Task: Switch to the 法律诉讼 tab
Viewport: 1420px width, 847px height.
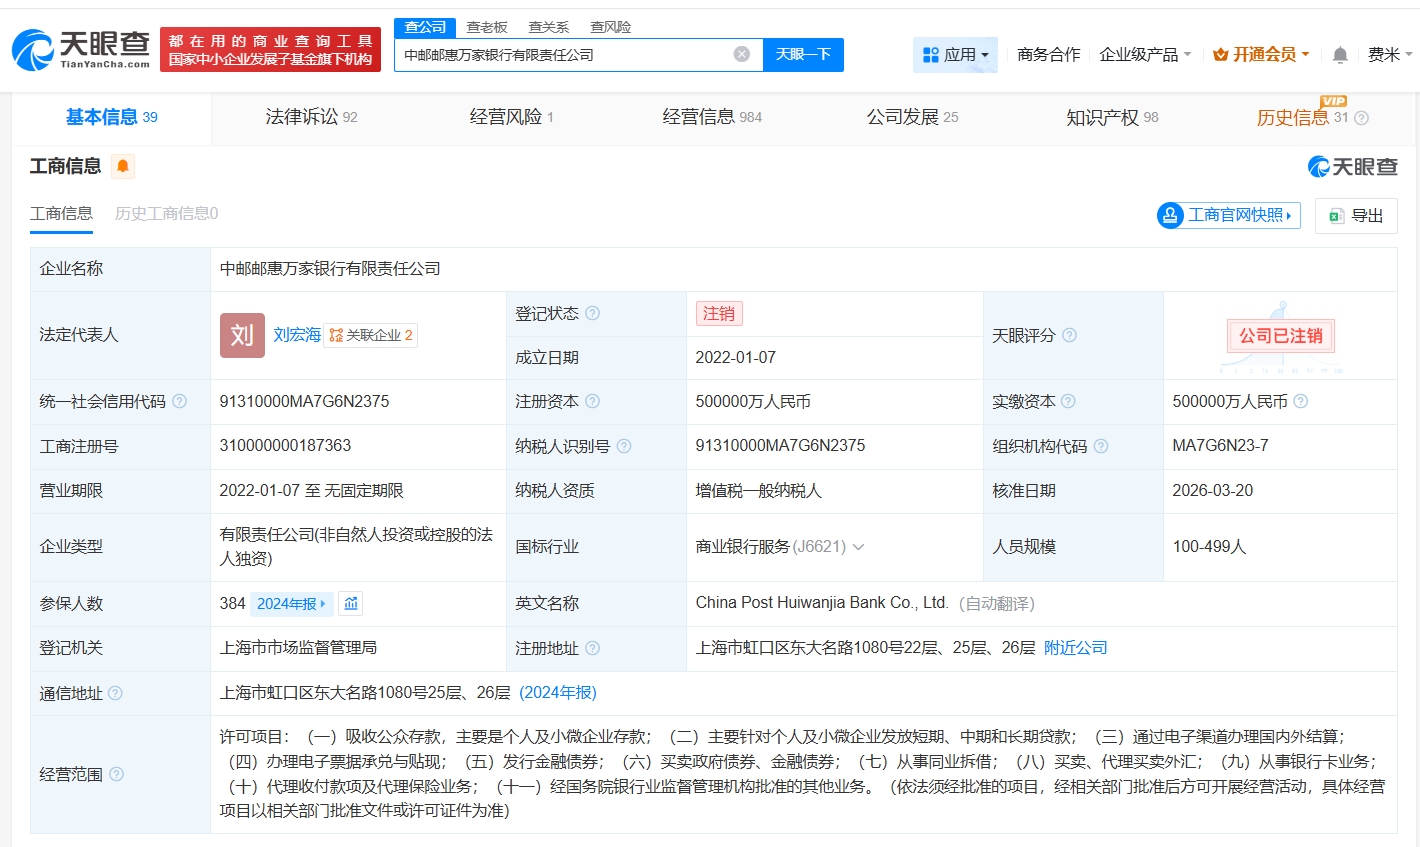Action: 311,118
